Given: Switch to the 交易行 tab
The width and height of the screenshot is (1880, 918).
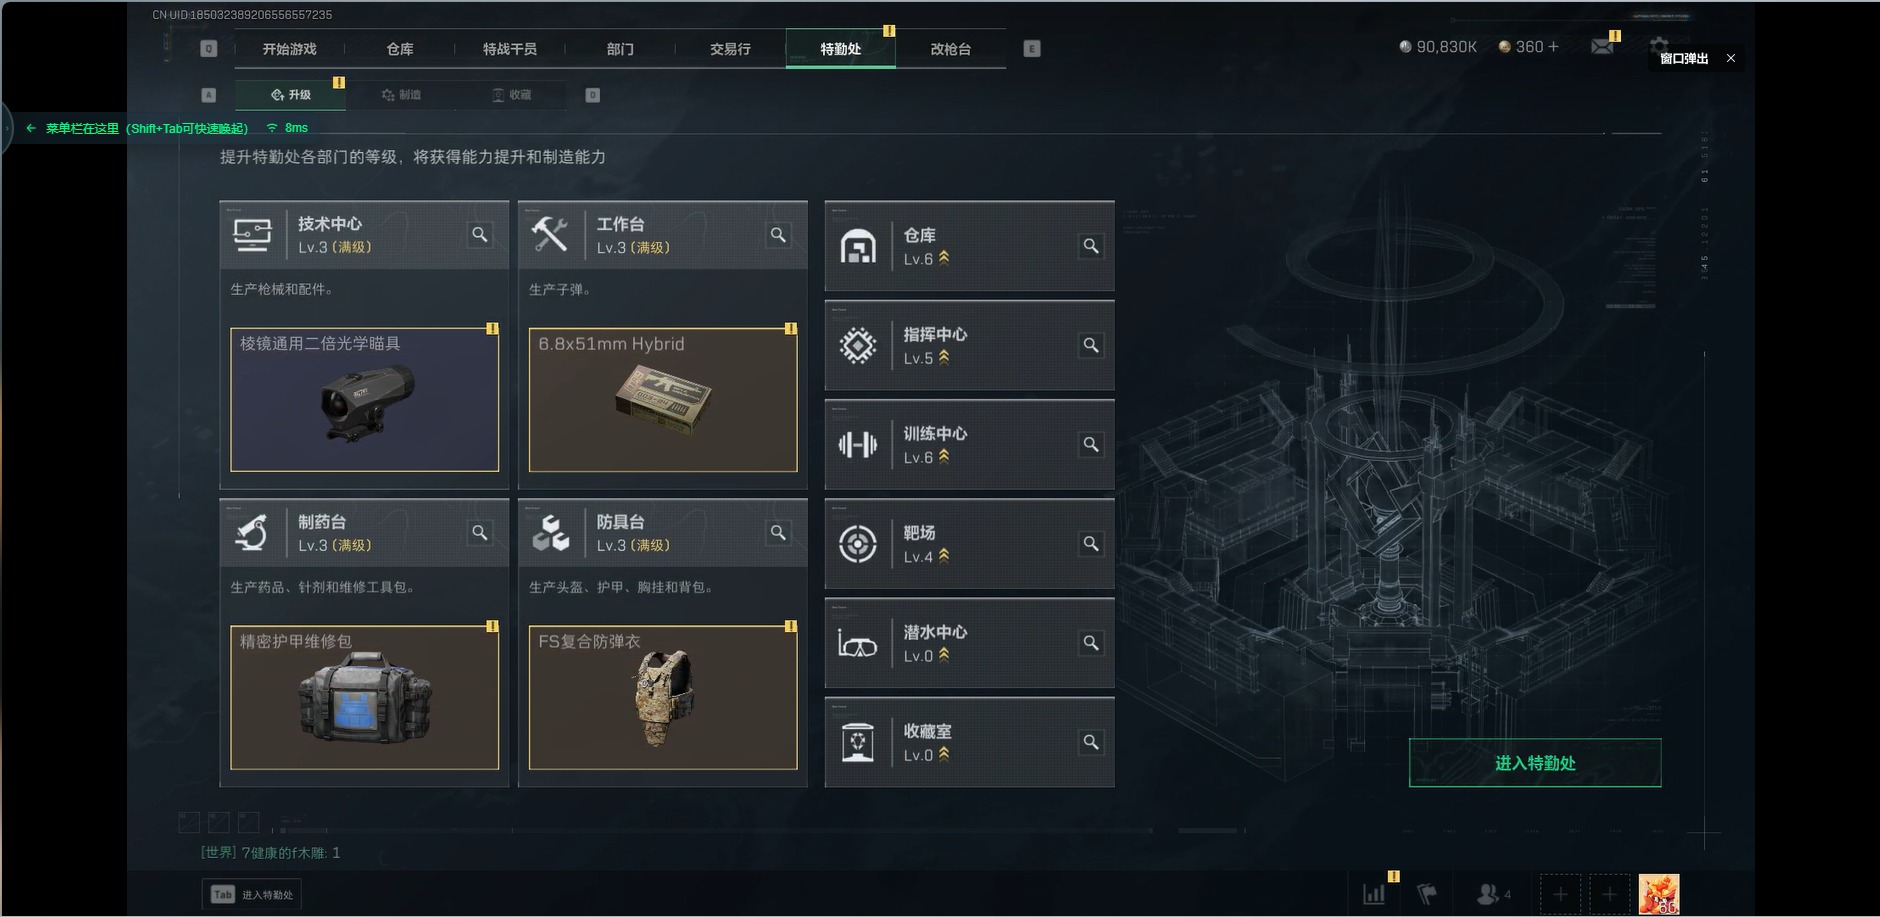Looking at the screenshot, I should pyautogui.click(x=730, y=49).
